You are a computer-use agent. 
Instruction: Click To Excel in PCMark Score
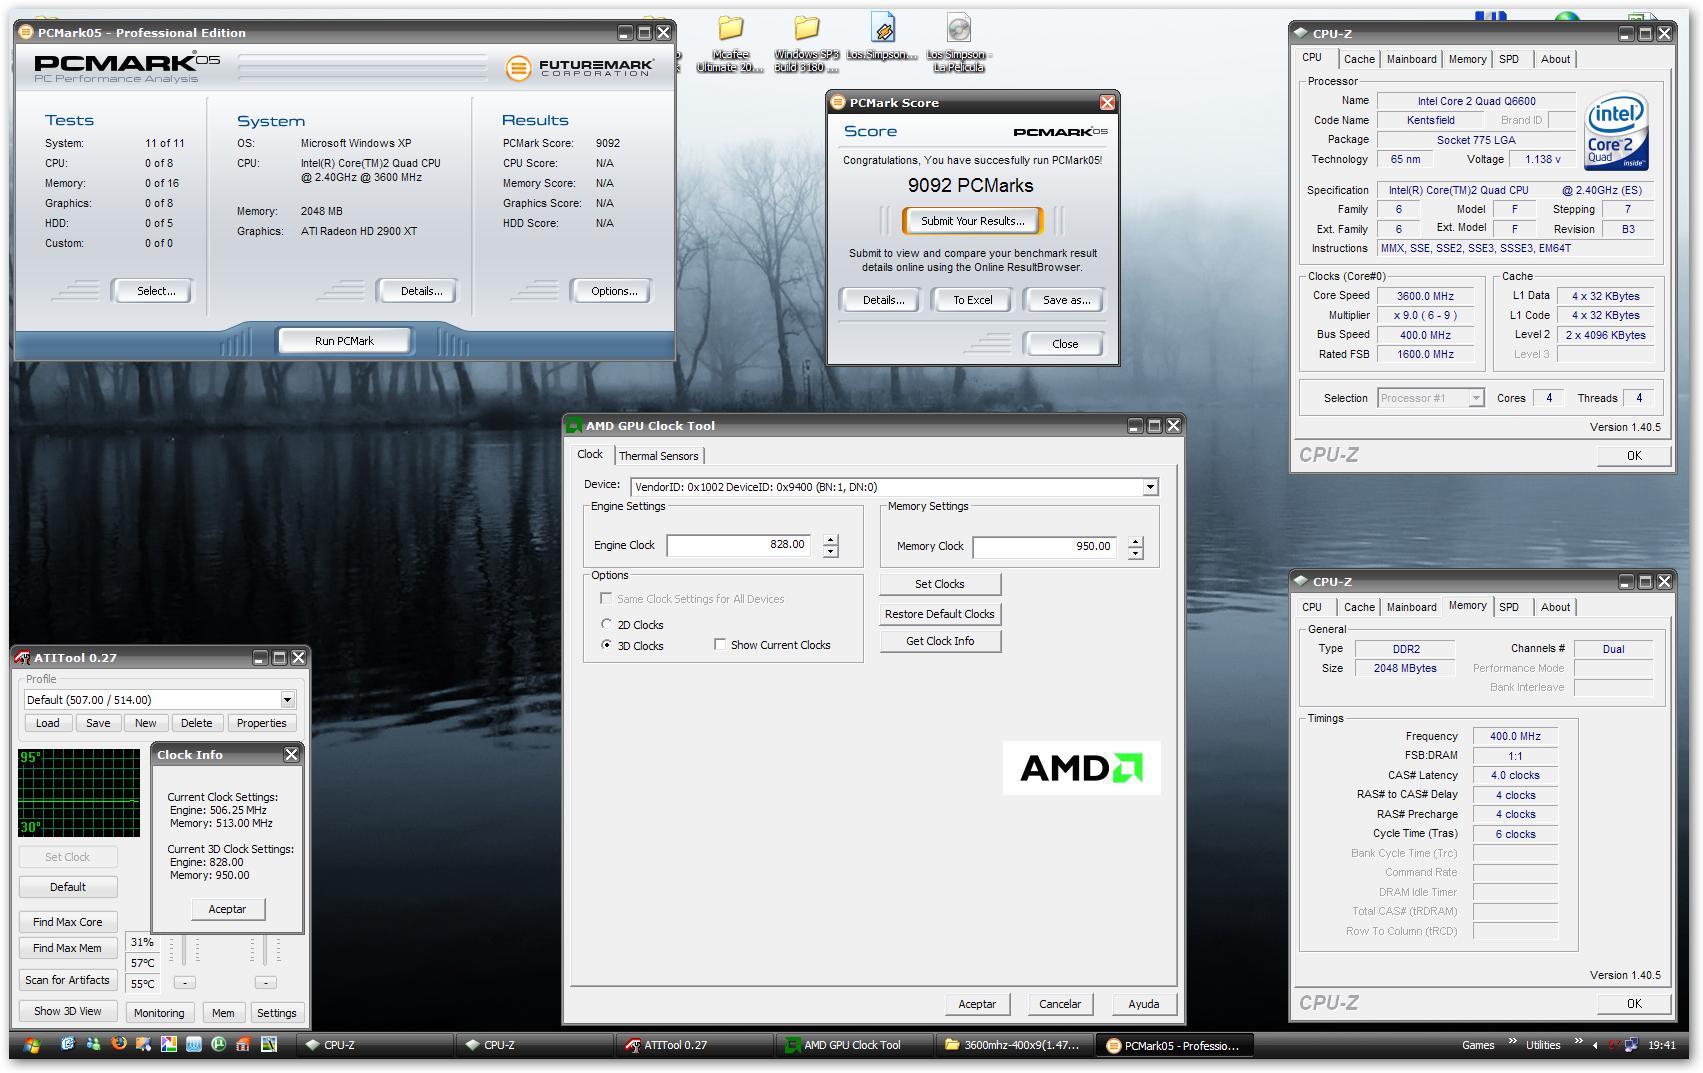click(972, 300)
